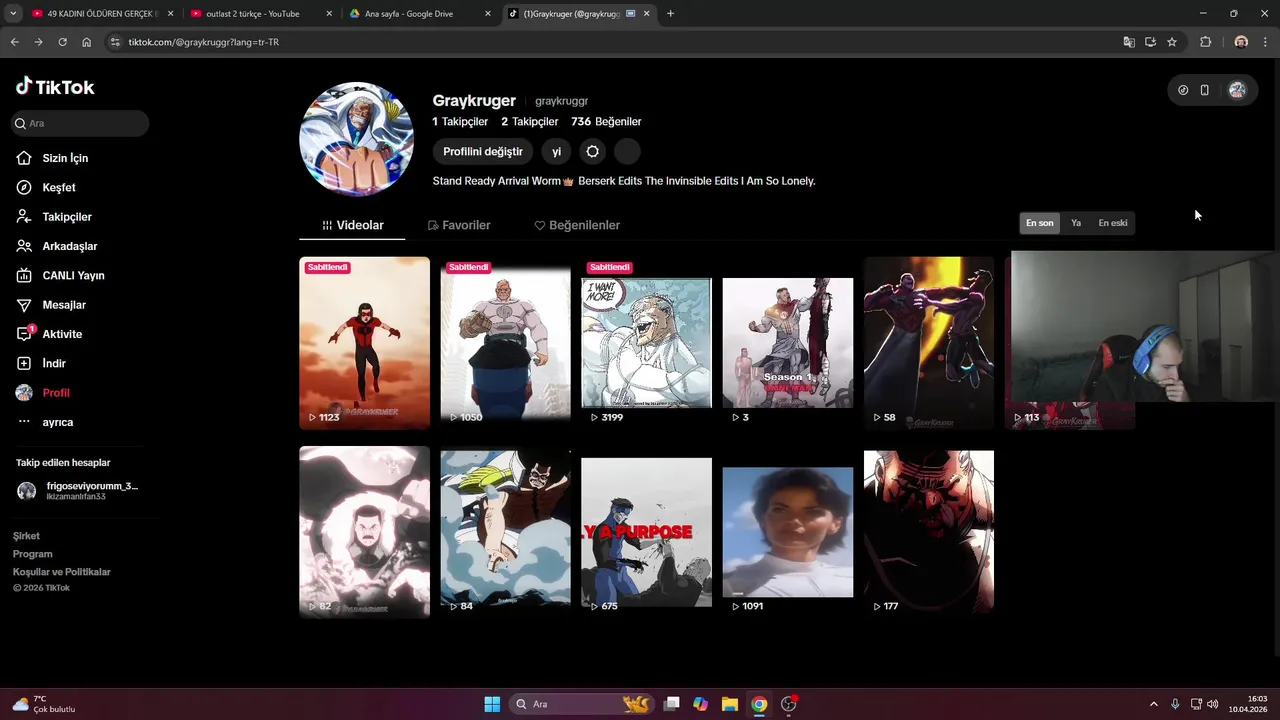The image size is (1280, 720).
Task: Open the video with 58 views
Action: (x=929, y=343)
